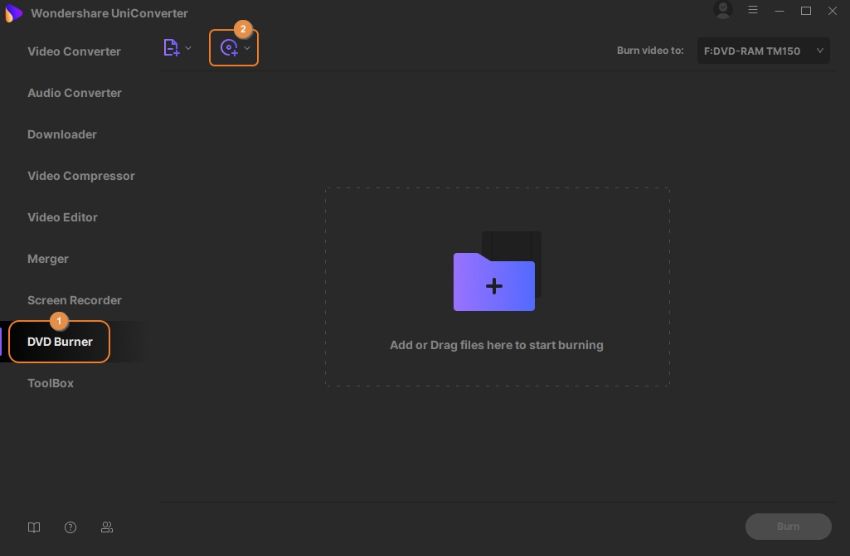The image size is (850, 556).
Task: Click the purple folder plus icon
Action: pyautogui.click(x=494, y=282)
